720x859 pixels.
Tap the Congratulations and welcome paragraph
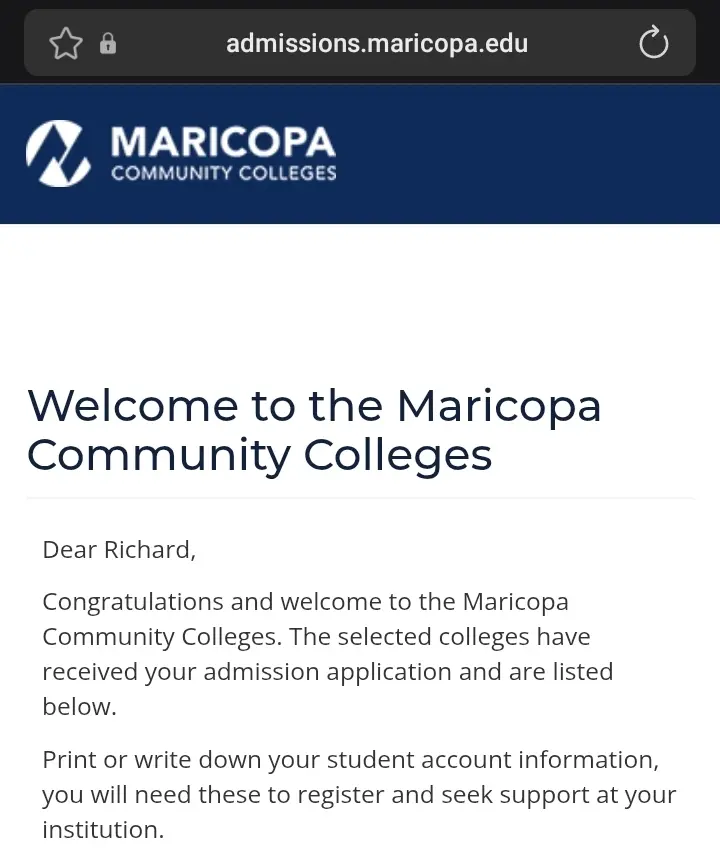click(328, 654)
